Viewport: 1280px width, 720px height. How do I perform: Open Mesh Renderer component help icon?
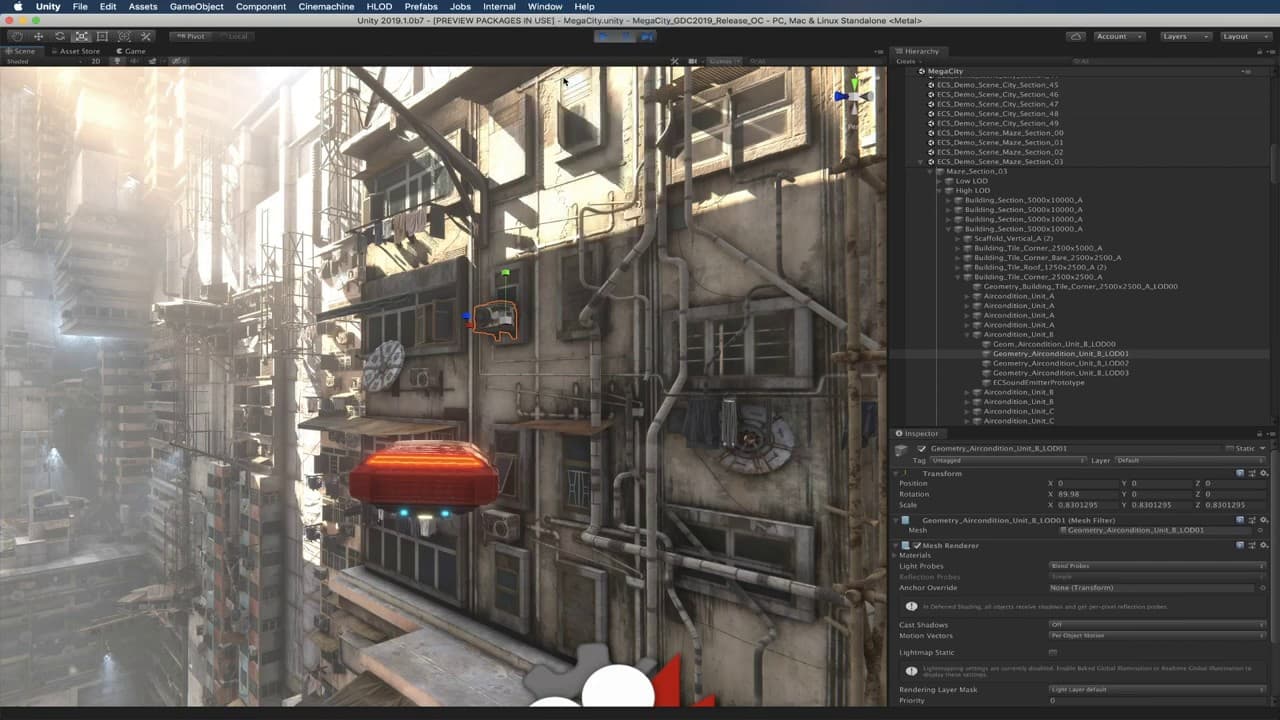1240,545
